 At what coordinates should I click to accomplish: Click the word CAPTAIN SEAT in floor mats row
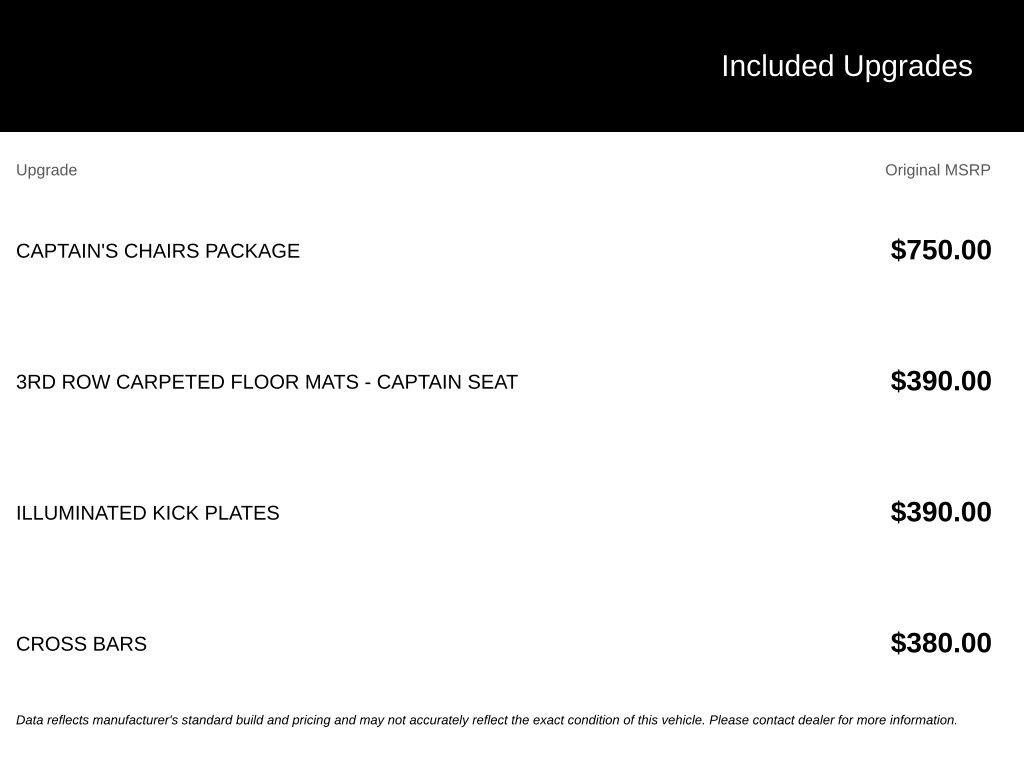click(x=447, y=382)
